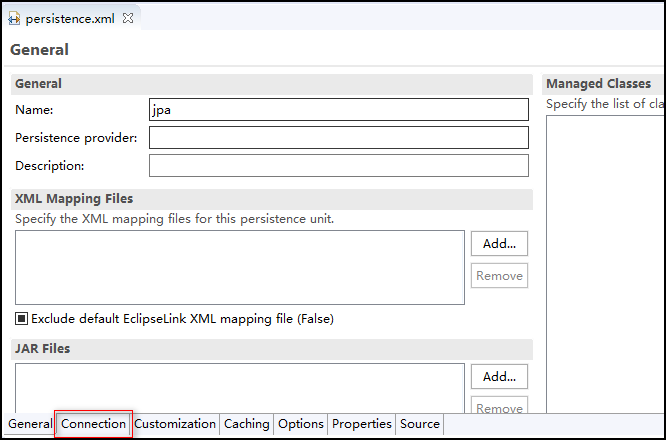The image size is (666, 440).
Task: Close the persistence.xml editor tab
Action: pos(128,18)
